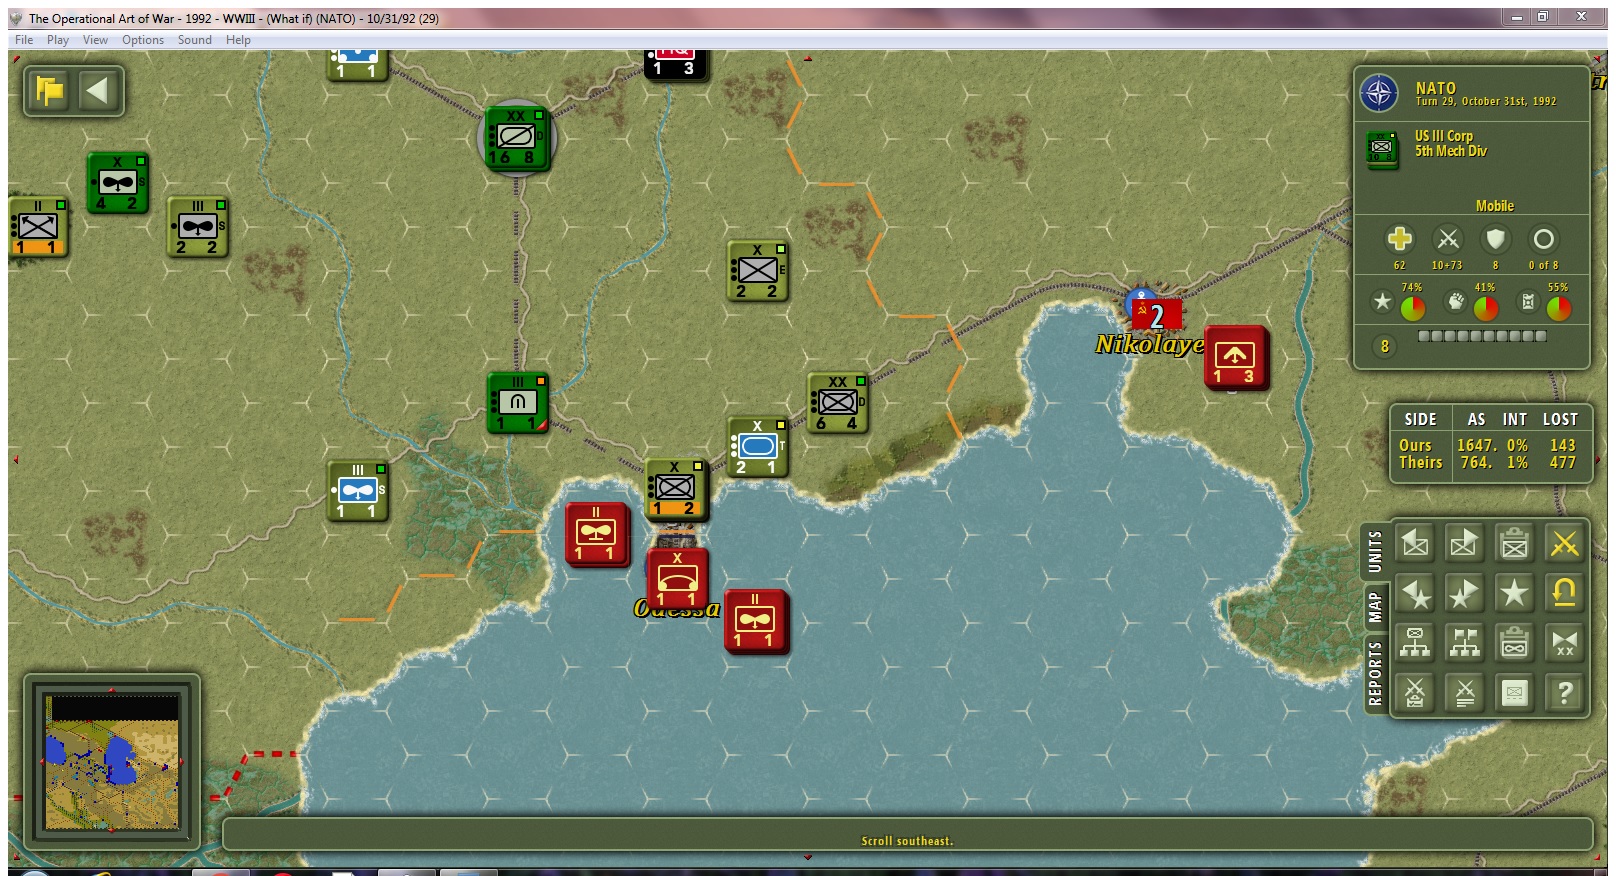Click the NATO compass emblem
1616x876 pixels.
(x=1379, y=94)
